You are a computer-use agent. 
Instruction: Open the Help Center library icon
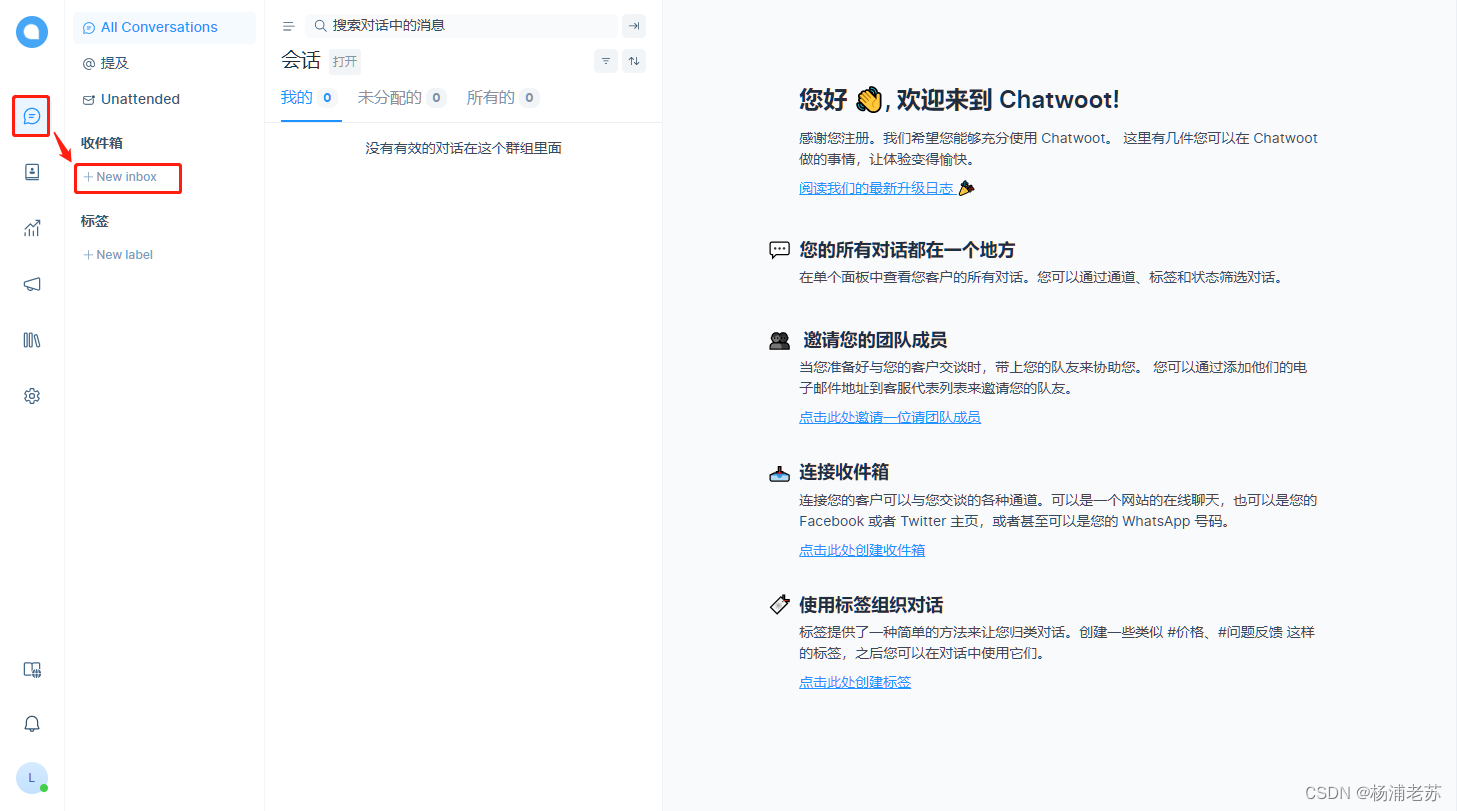click(32, 340)
